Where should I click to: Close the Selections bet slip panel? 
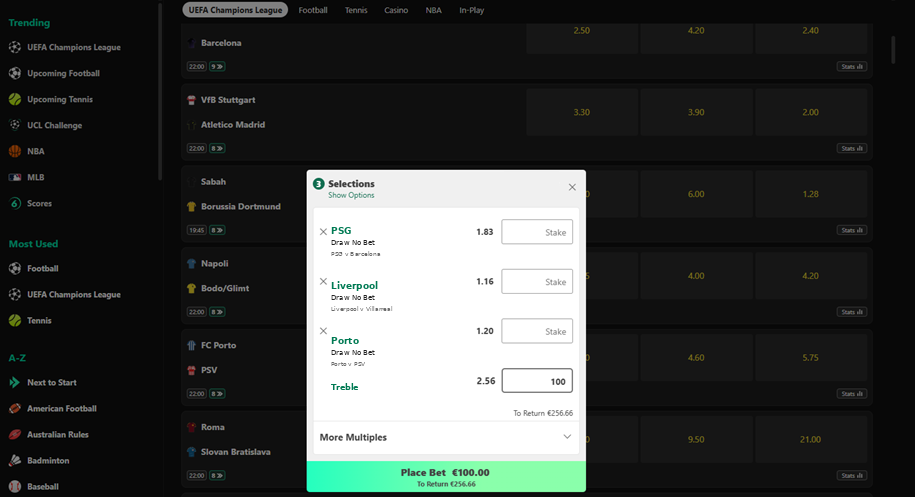(572, 187)
